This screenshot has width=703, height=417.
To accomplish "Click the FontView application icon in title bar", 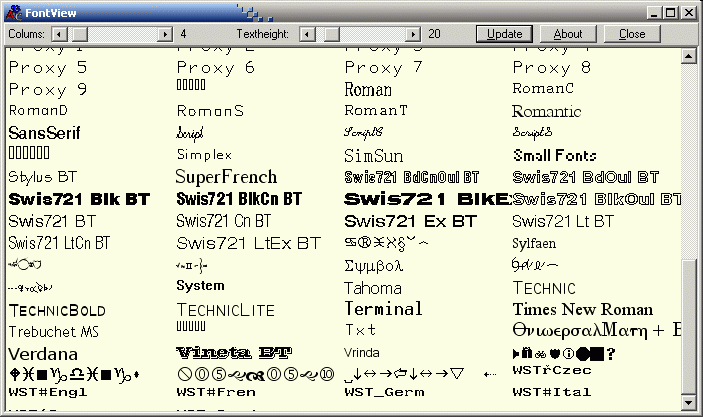I will click(14, 13).
